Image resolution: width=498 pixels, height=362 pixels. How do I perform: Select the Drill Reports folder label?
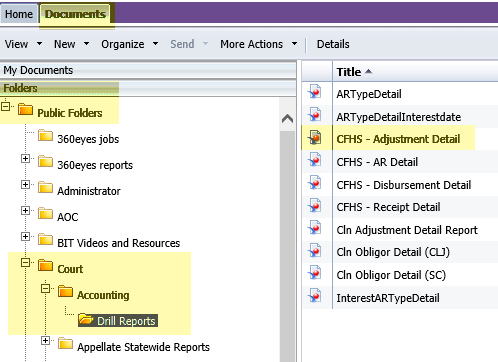(126, 321)
